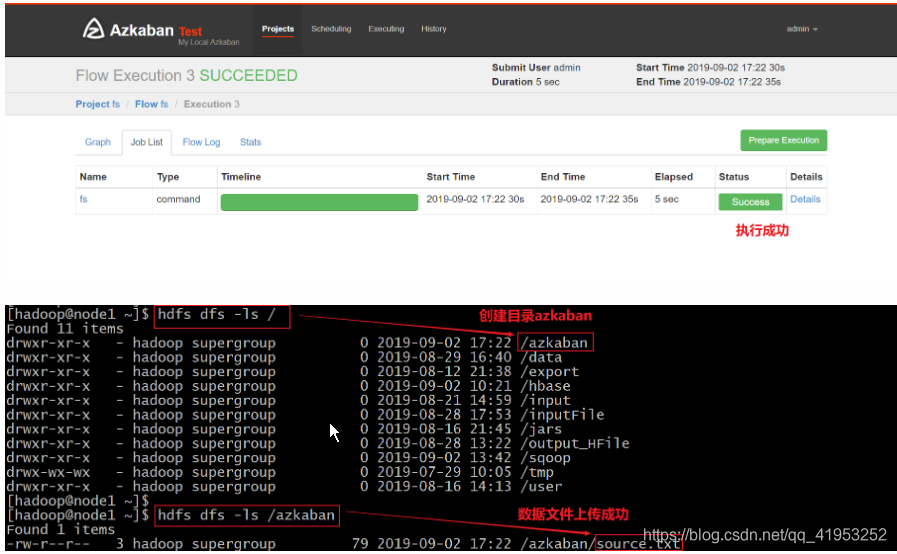
Task: Open the fs job link
Action: pos(84,199)
